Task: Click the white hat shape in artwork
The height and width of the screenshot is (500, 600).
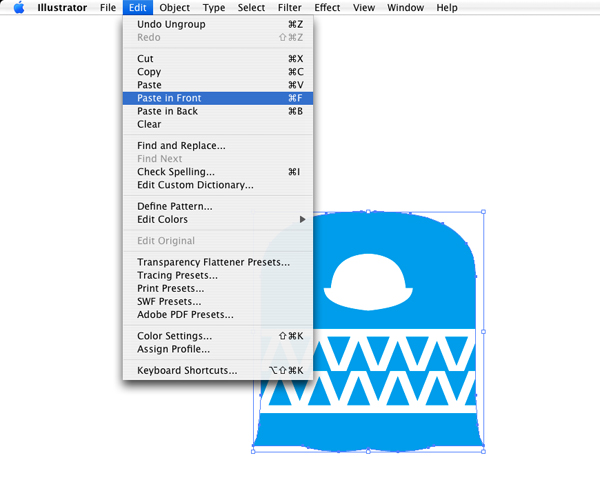Action: pyautogui.click(x=368, y=282)
